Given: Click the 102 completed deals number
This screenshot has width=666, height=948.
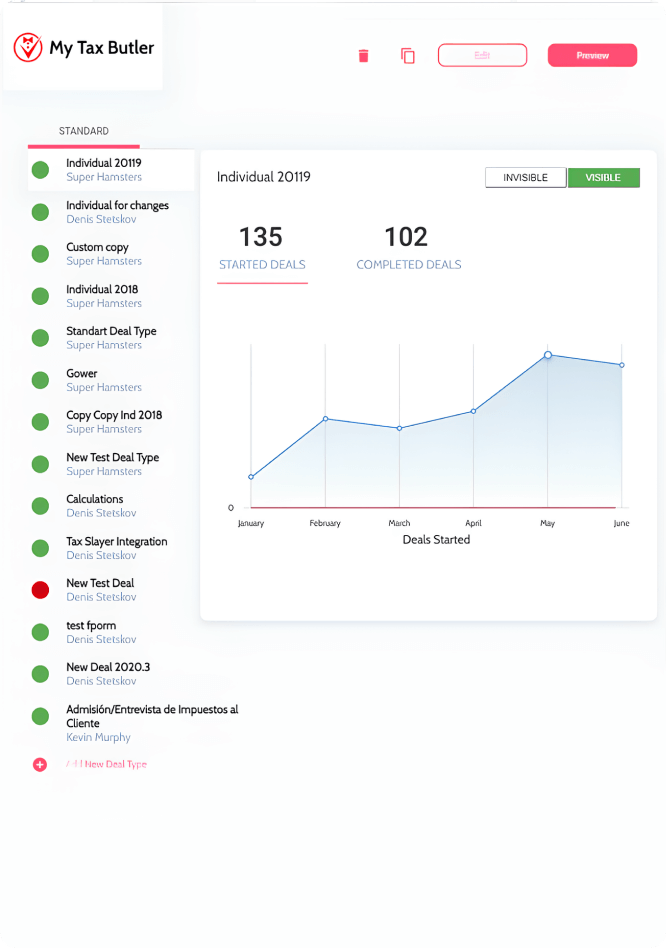Looking at the screenshot, I should click(x=407, y=237).
